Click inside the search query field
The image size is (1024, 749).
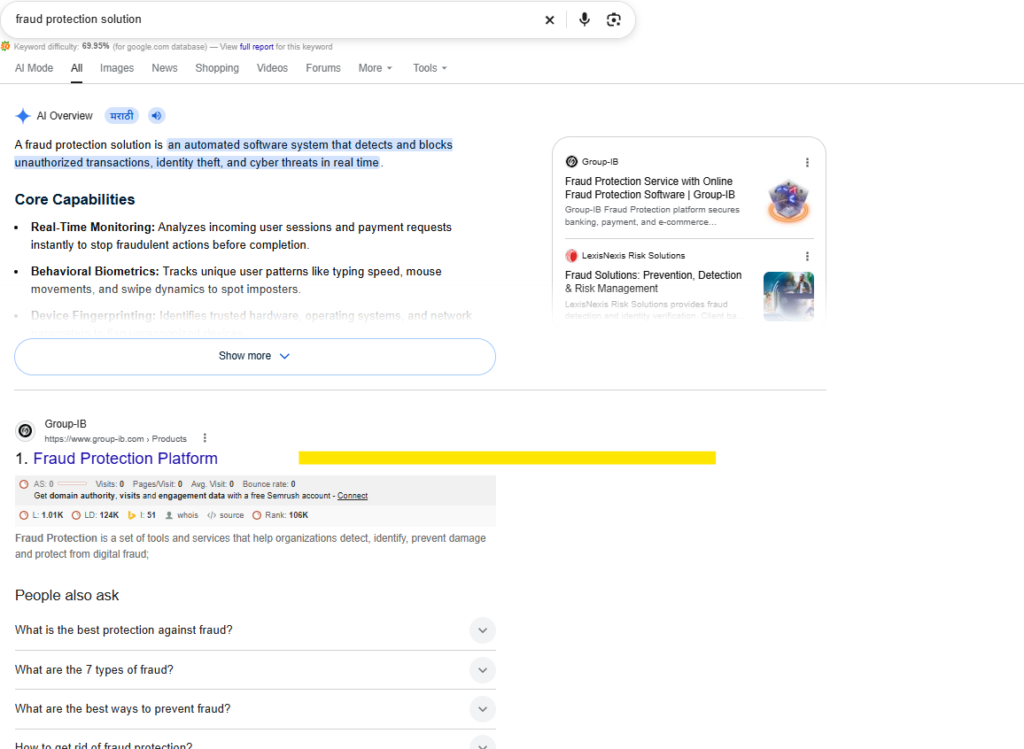(x=274, y=20)
